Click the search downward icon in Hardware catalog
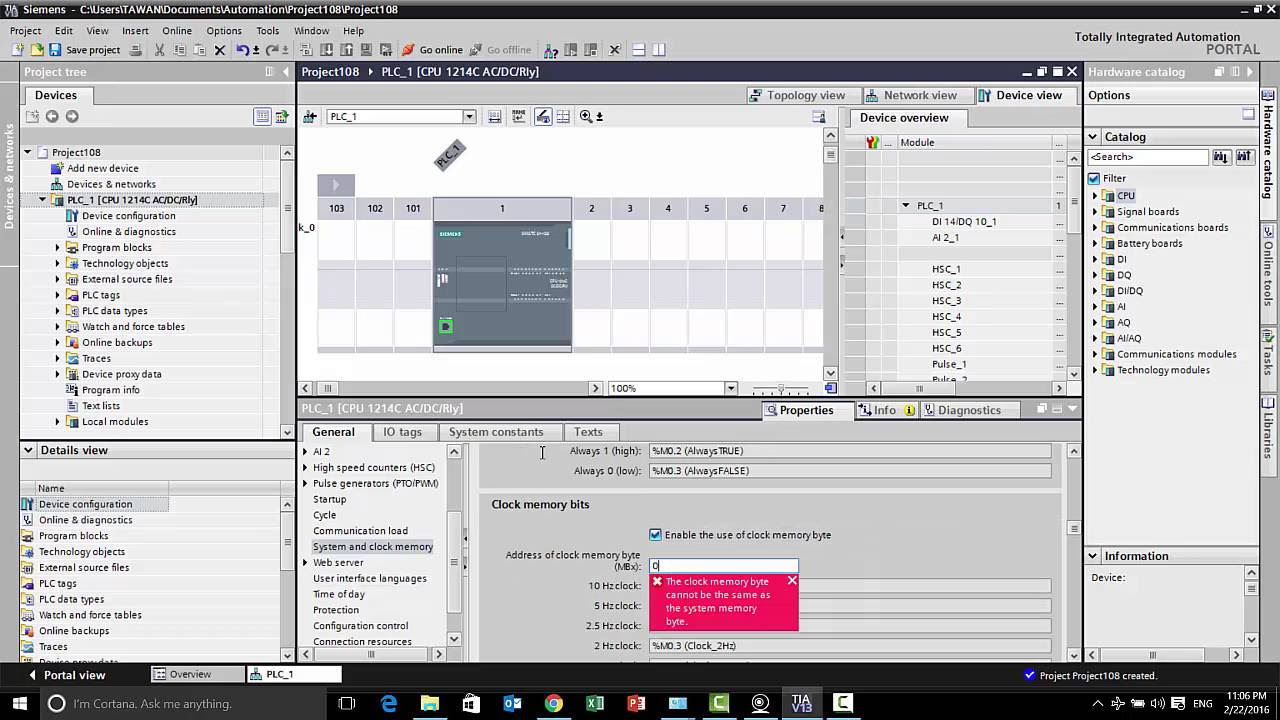Viewport: 1280px width, 720px height. coord(1221,157)
